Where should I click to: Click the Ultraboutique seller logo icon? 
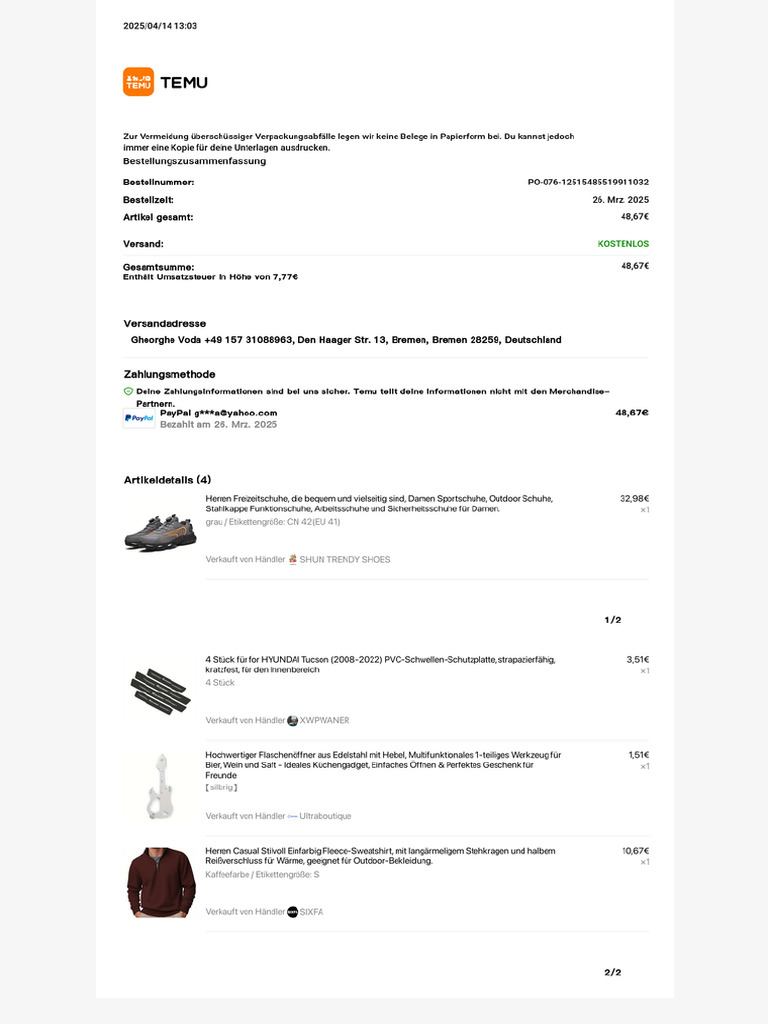[x=293, y=816]
